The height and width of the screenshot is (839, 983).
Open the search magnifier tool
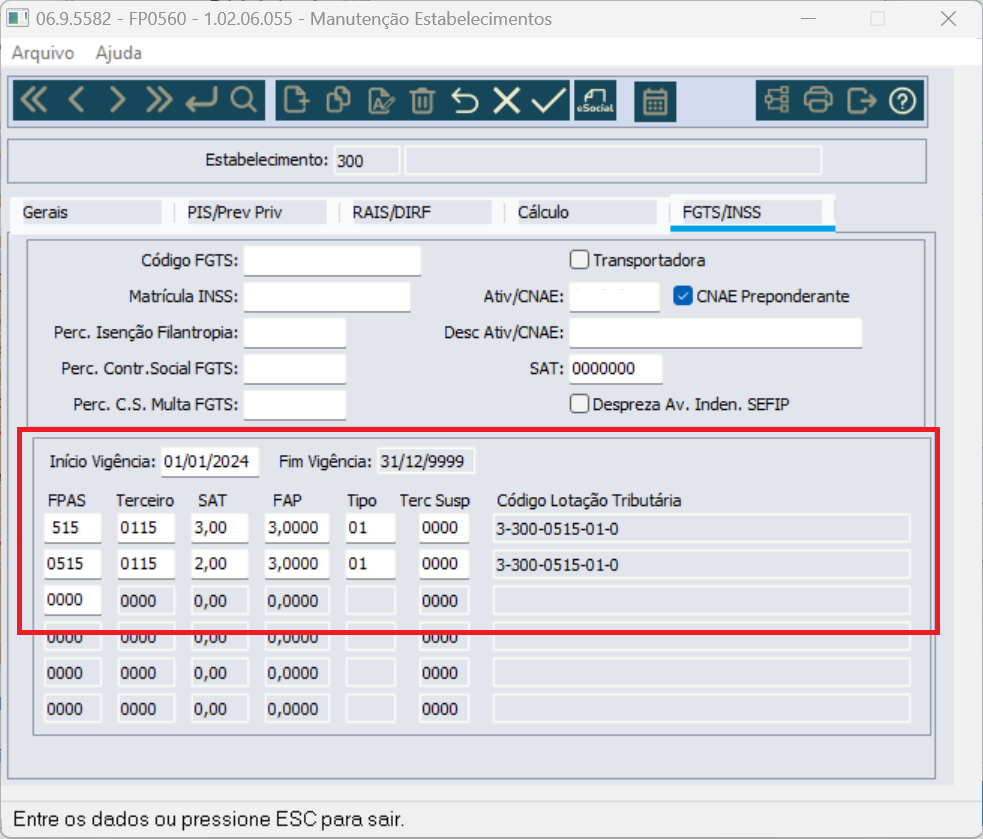pos(243,100)
